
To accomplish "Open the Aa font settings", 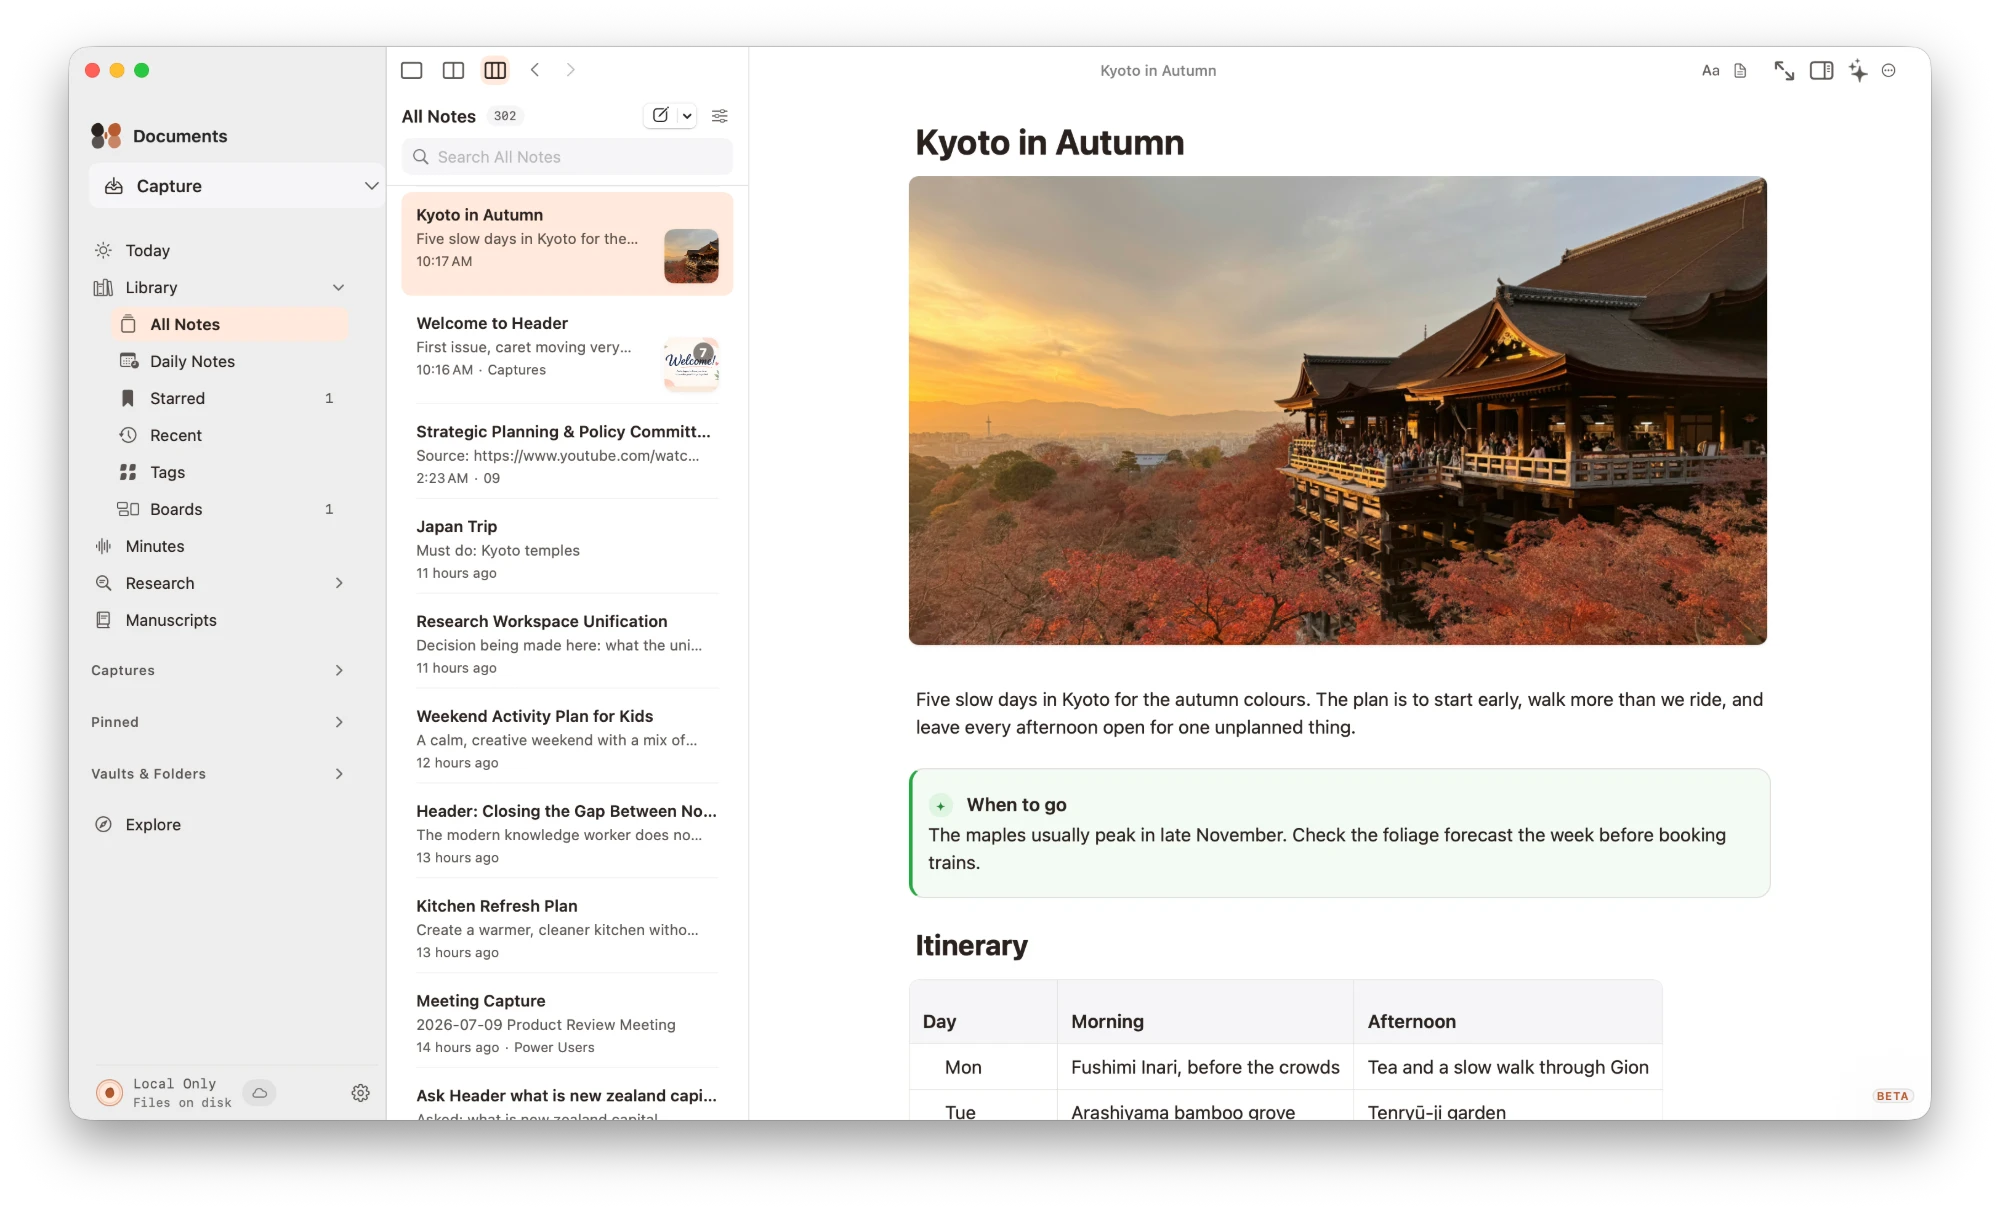I will click(x=1711, y=71).
